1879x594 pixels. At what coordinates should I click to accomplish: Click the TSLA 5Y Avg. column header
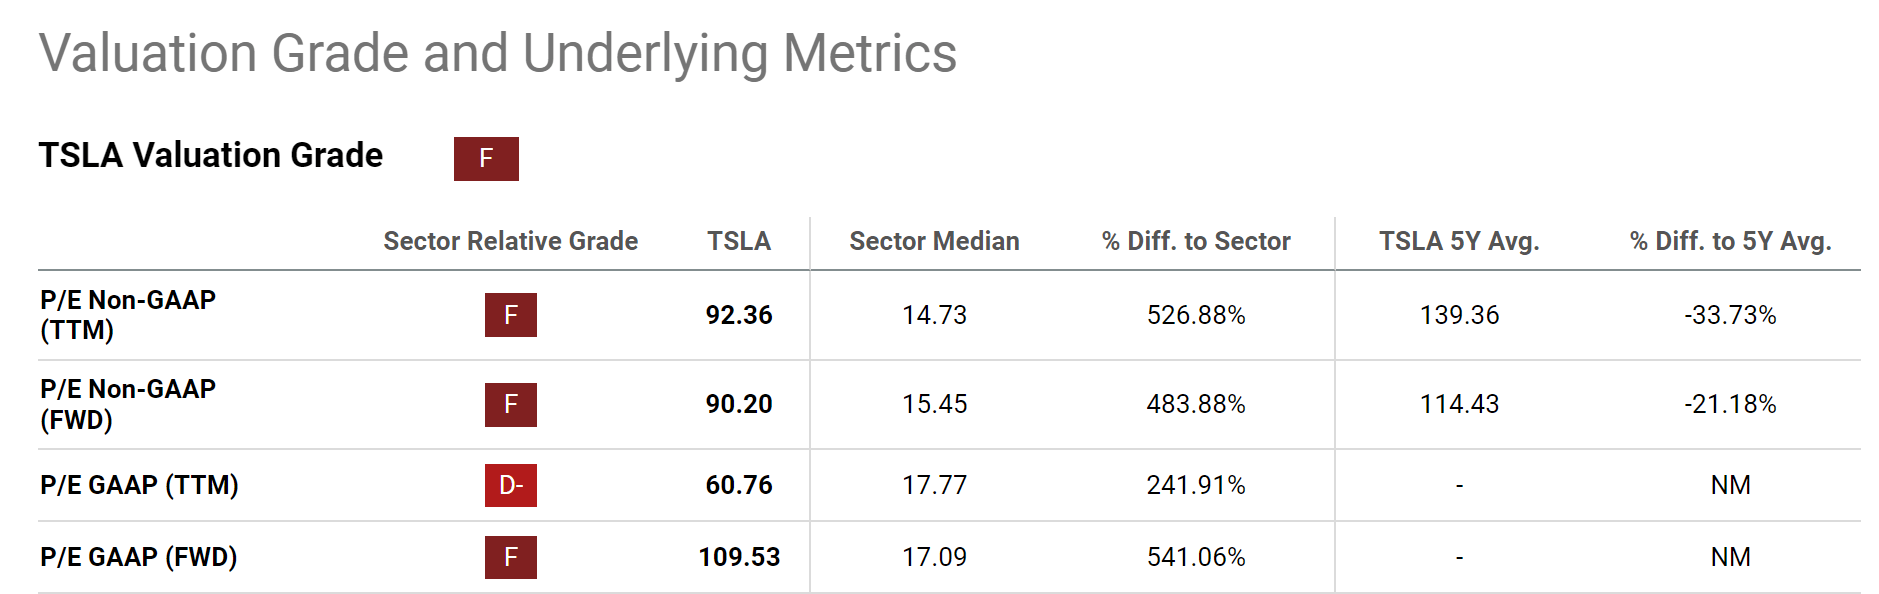[1459, 241]
